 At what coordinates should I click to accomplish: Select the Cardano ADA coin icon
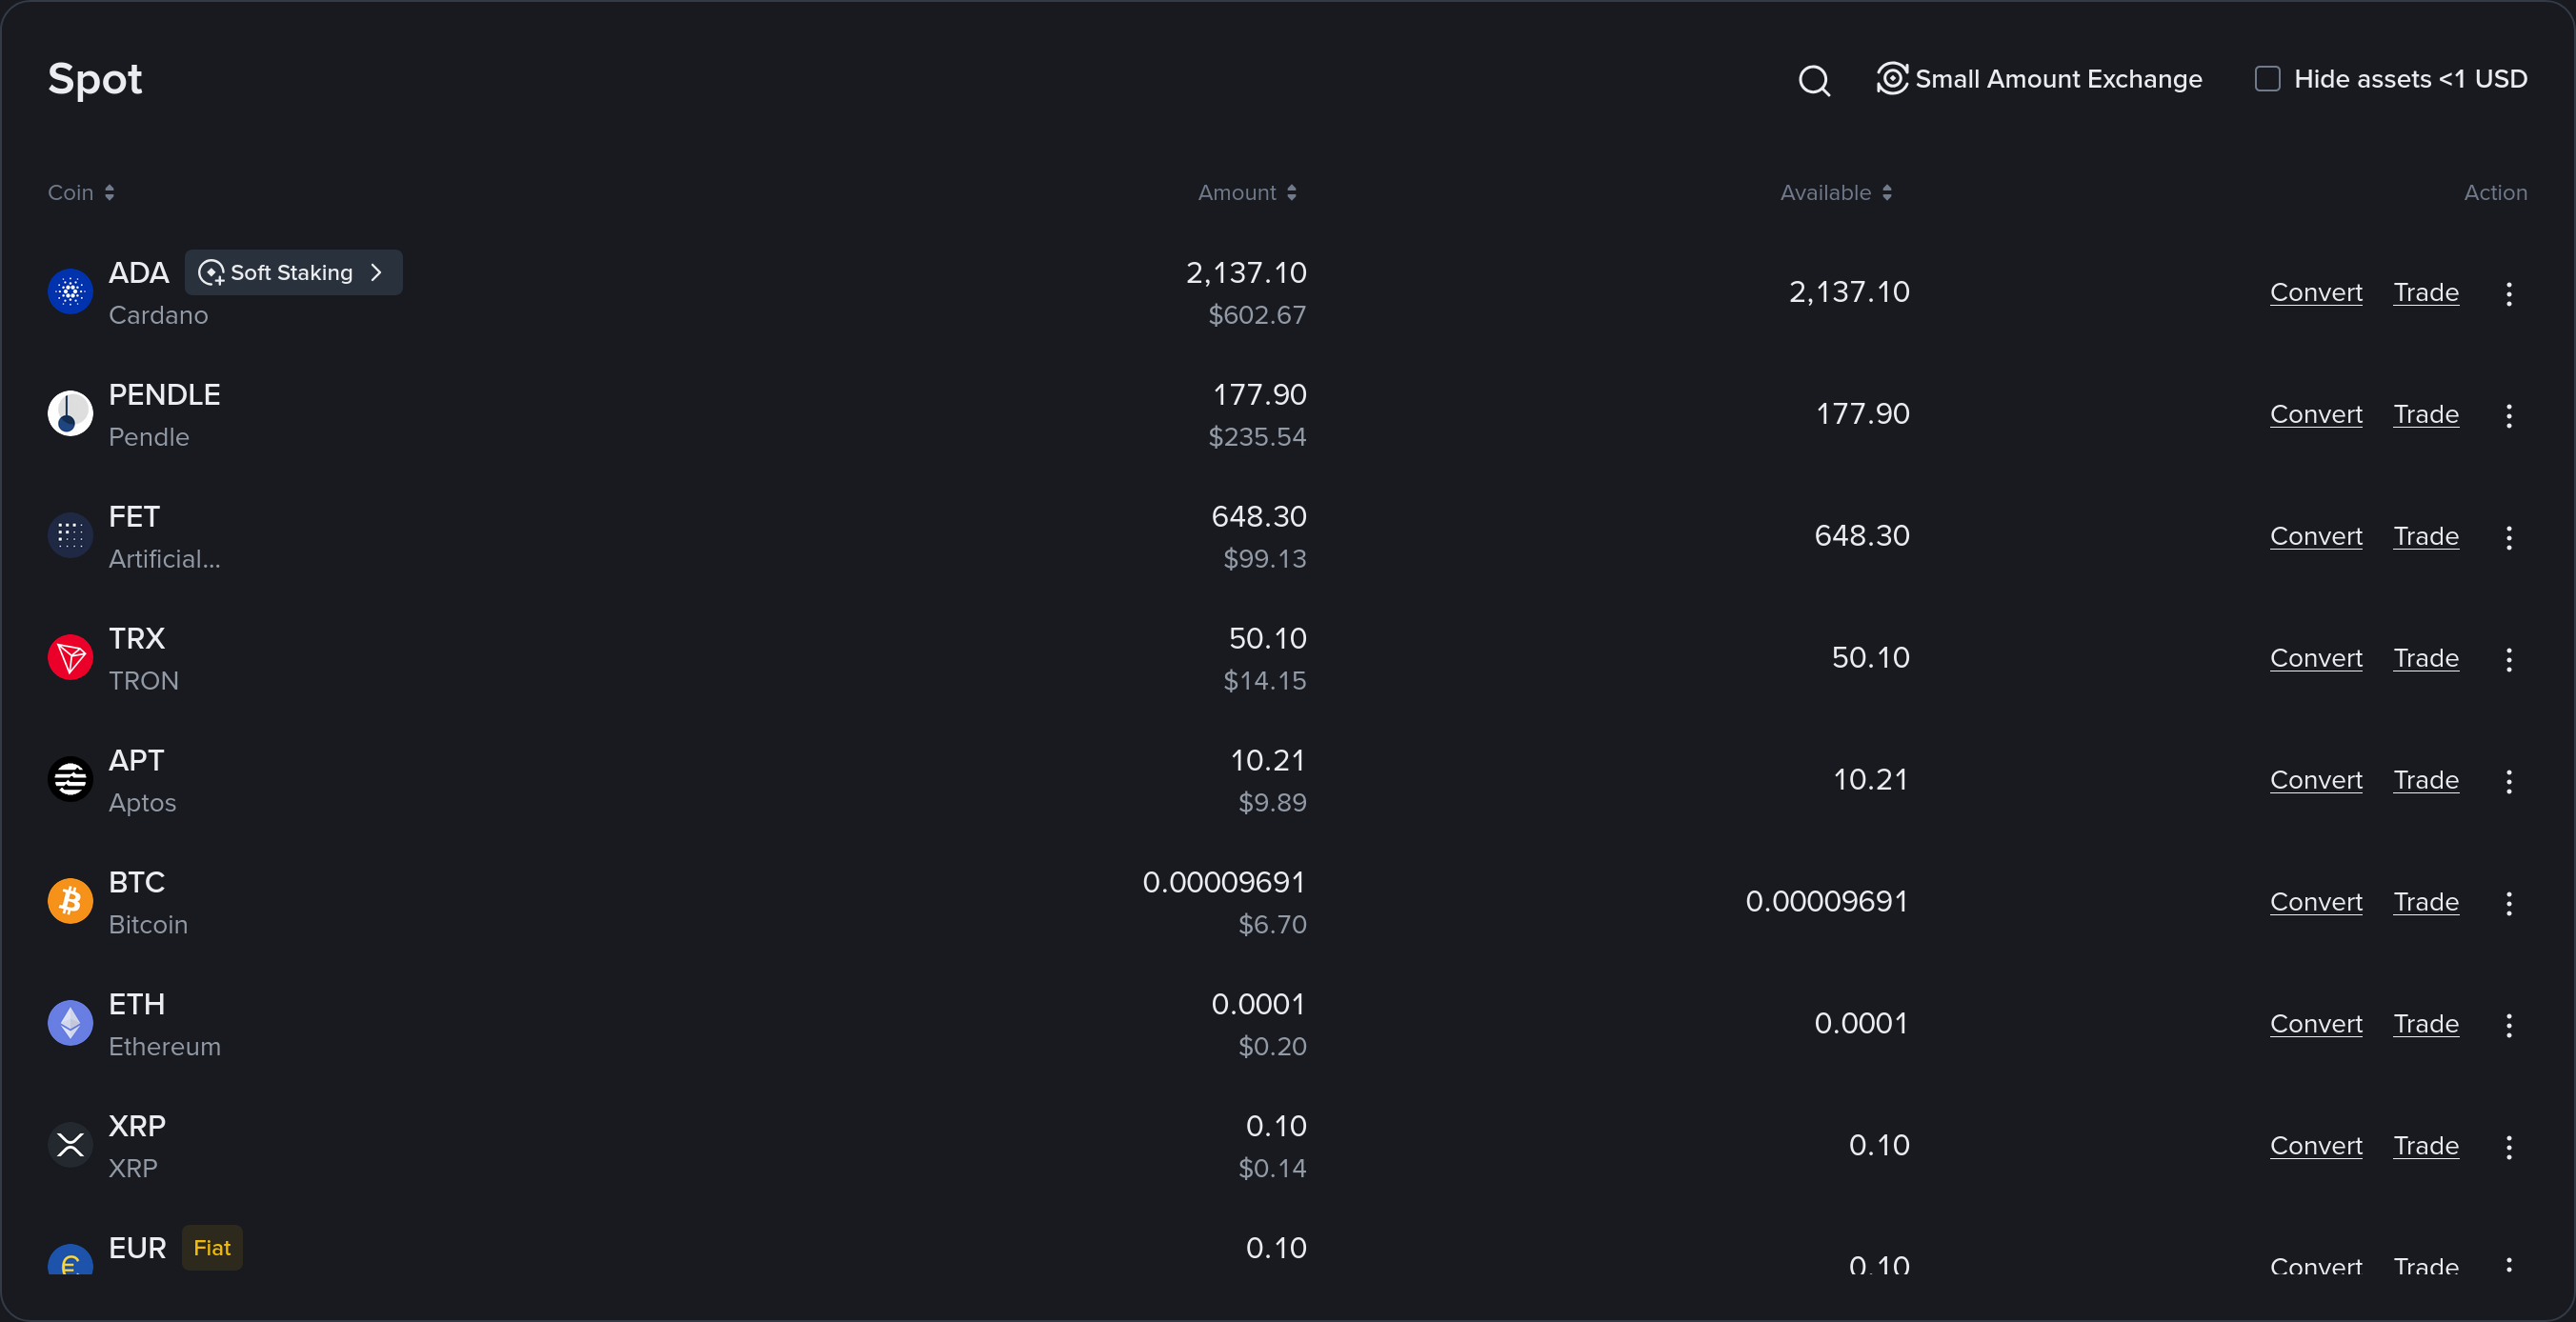pyautogui.click(x=69, y=292)
